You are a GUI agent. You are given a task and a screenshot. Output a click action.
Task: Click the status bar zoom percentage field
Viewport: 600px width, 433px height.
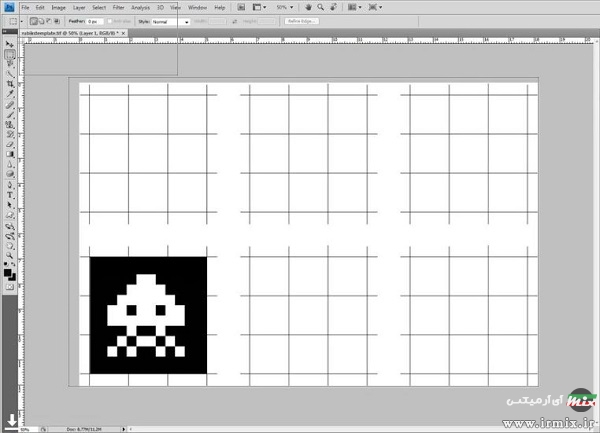[28, 430]
